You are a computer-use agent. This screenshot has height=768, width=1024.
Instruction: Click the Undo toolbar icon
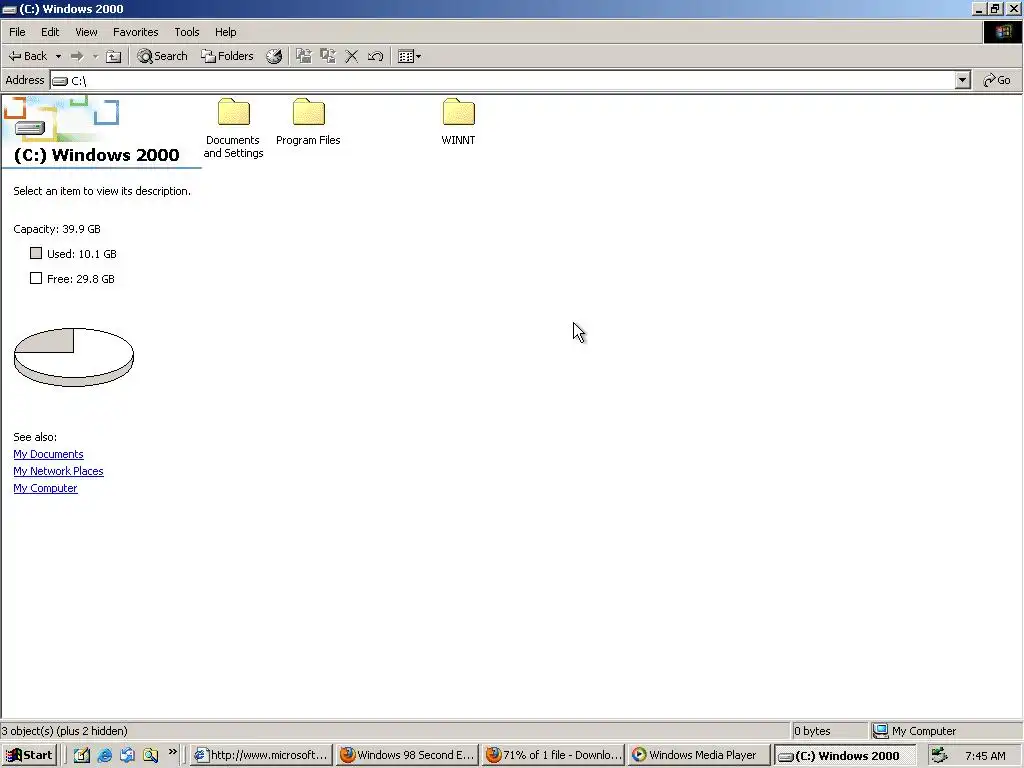[375, 56]
